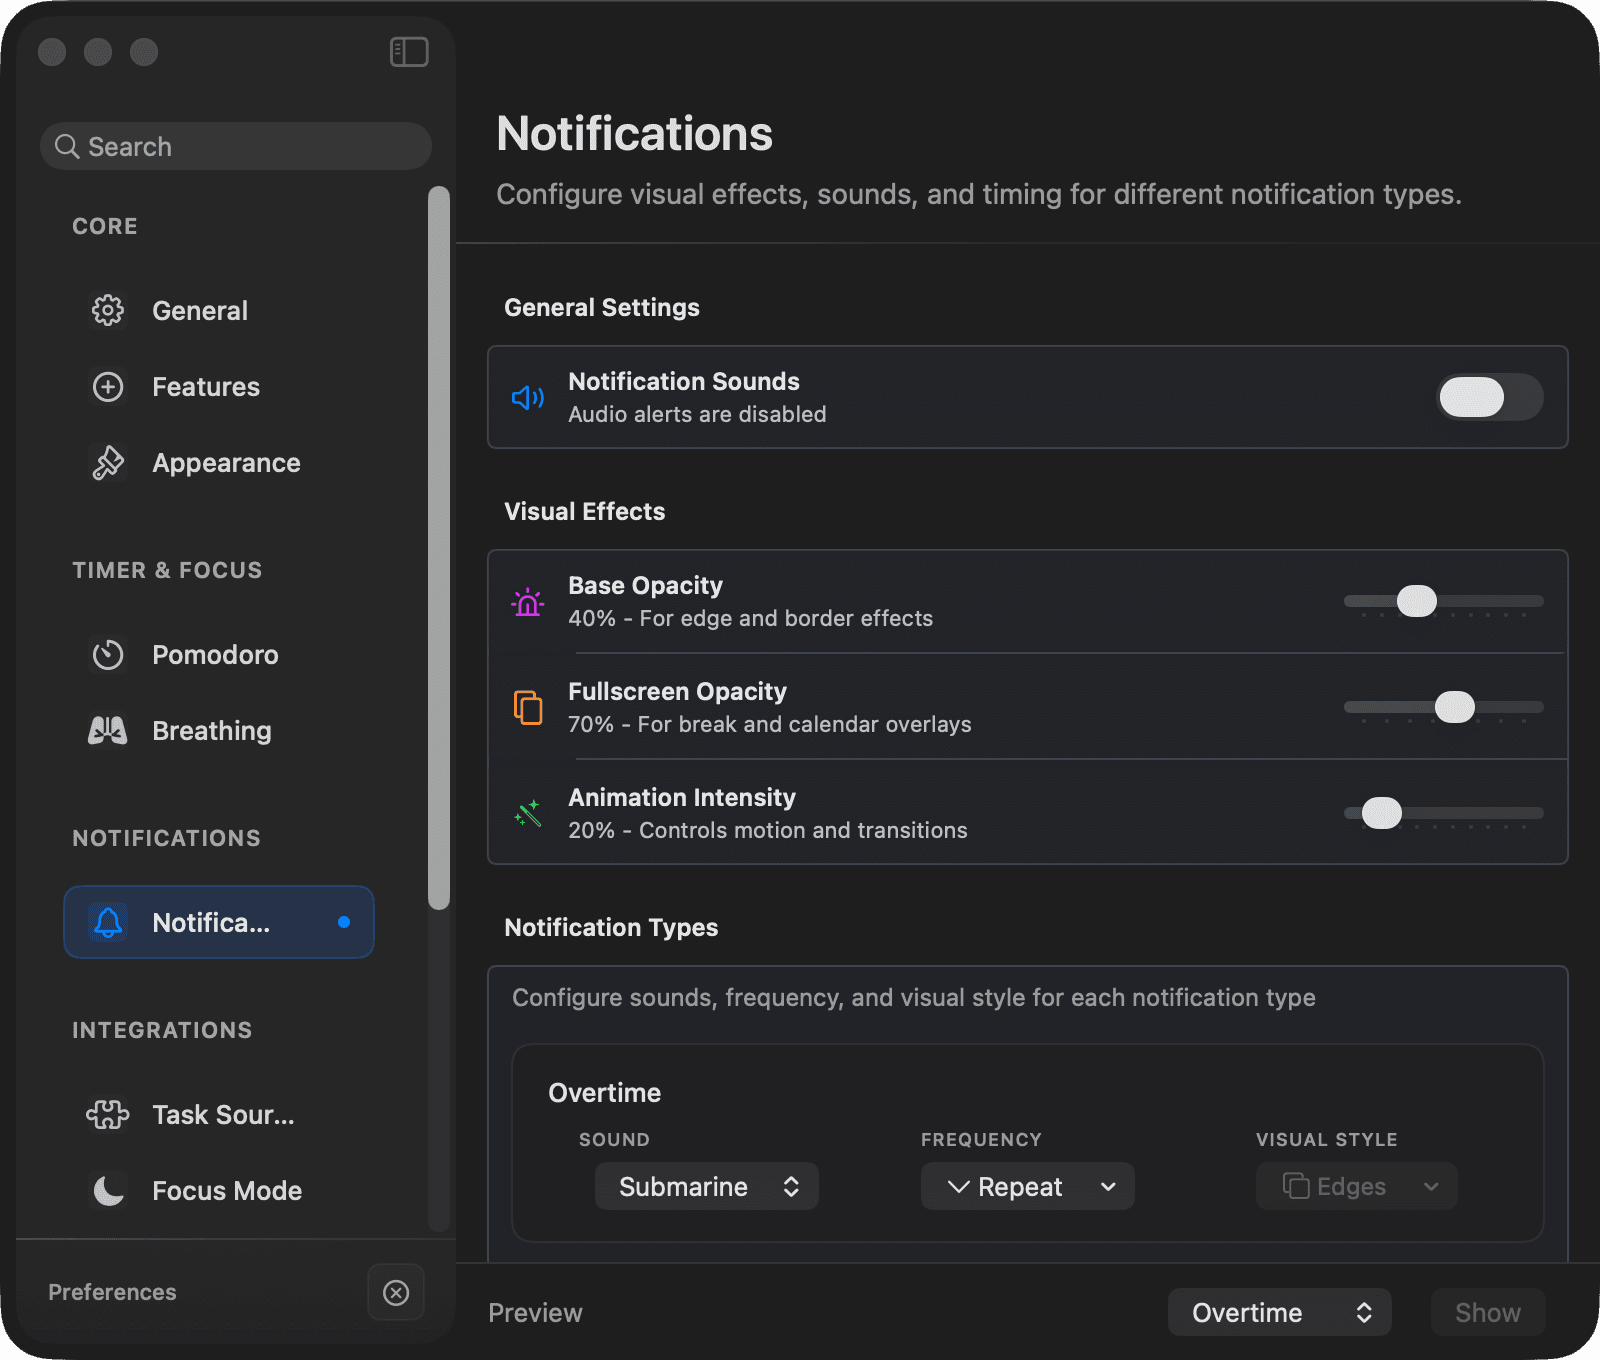Viewport: 1600px width, 1360px height.
Task: Click the Preferences label
Action: coord(112,1293)
